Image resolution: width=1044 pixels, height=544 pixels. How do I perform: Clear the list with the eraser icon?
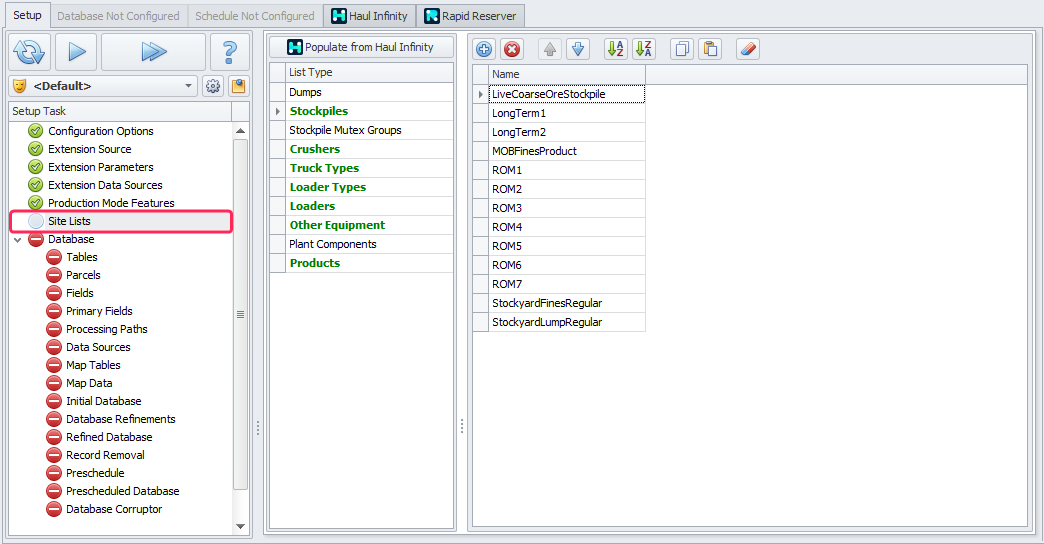click(x=748, y=49)
